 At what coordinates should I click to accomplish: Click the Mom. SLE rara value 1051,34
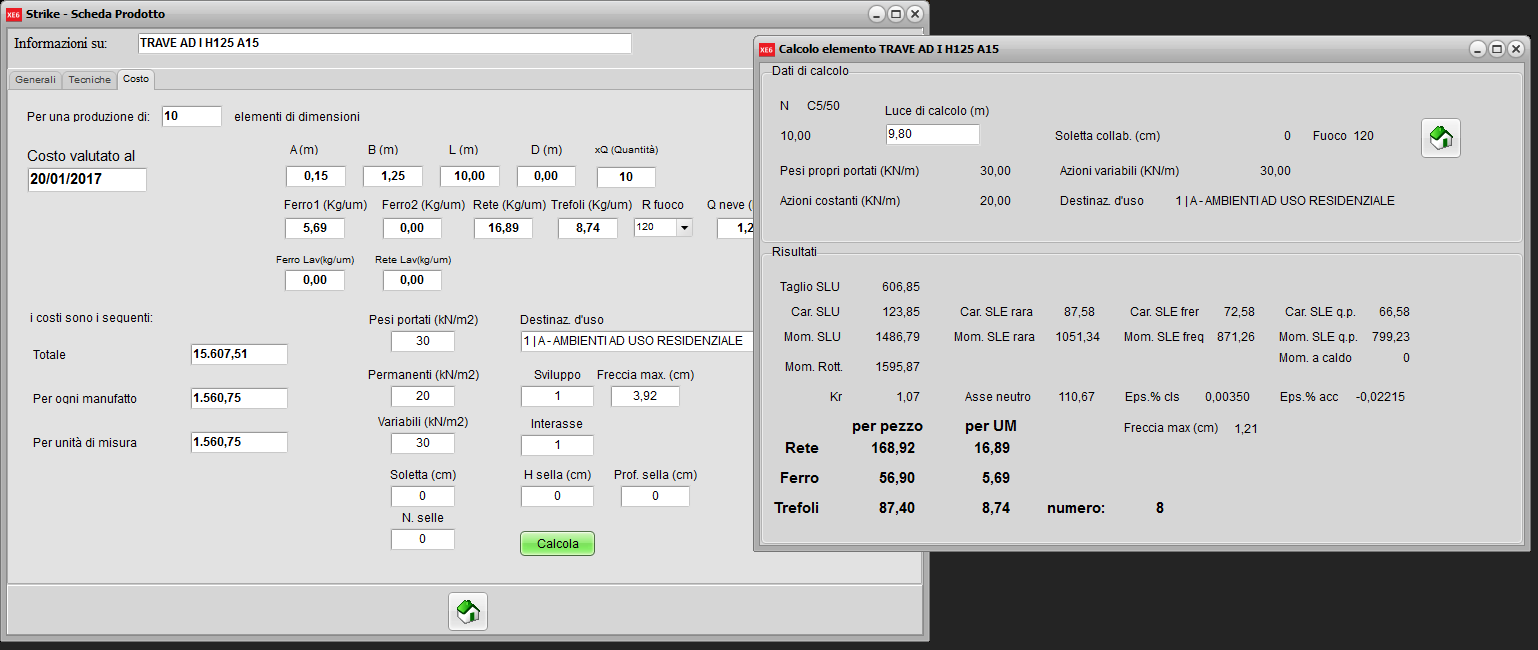pos(1077,336)
